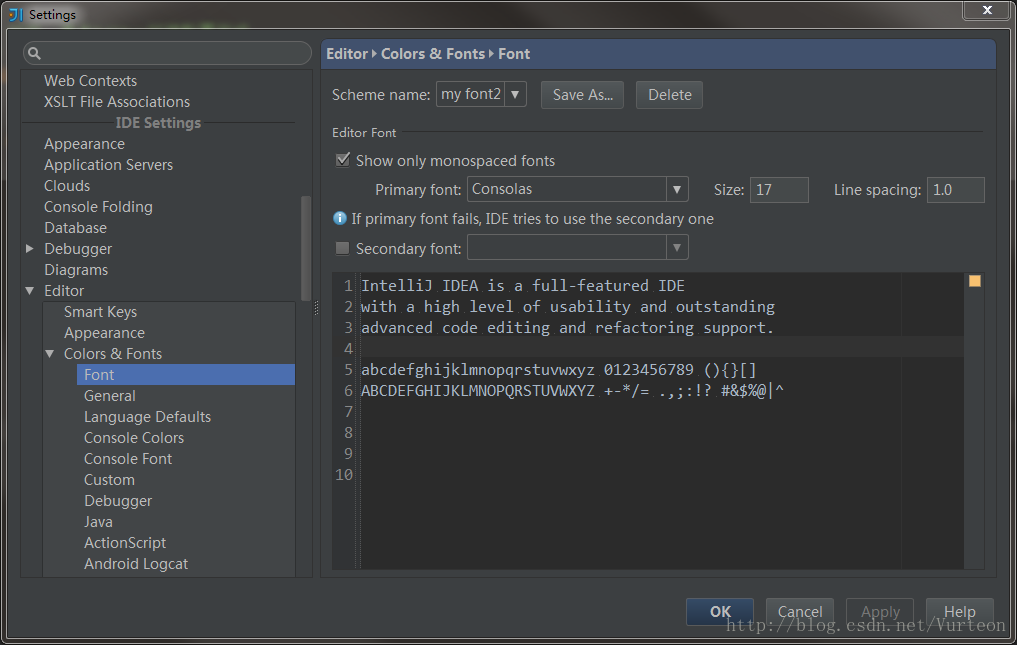Image resolution: width=1017 pixels, height=645 pixels.
Task: Click the info icon beside primary font hint
Action: (x=339, y=219)
